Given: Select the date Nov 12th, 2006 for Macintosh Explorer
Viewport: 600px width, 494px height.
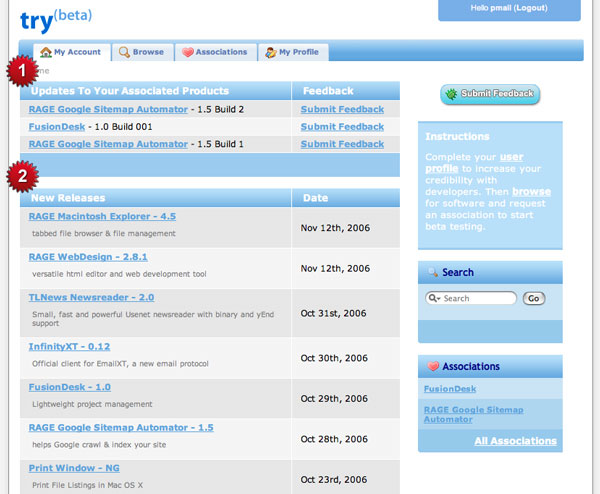Looking at the screenshot, I should 335,228.
